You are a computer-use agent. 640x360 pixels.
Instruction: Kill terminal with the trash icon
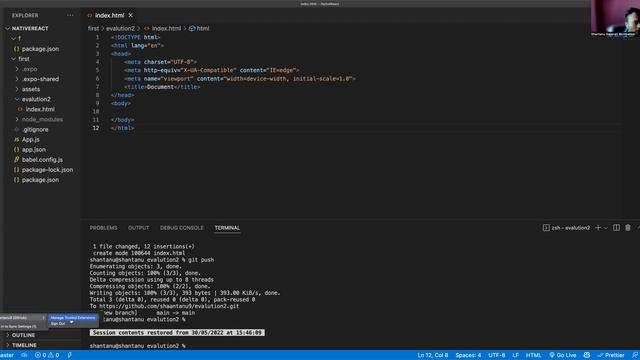(x=628, y=228)
